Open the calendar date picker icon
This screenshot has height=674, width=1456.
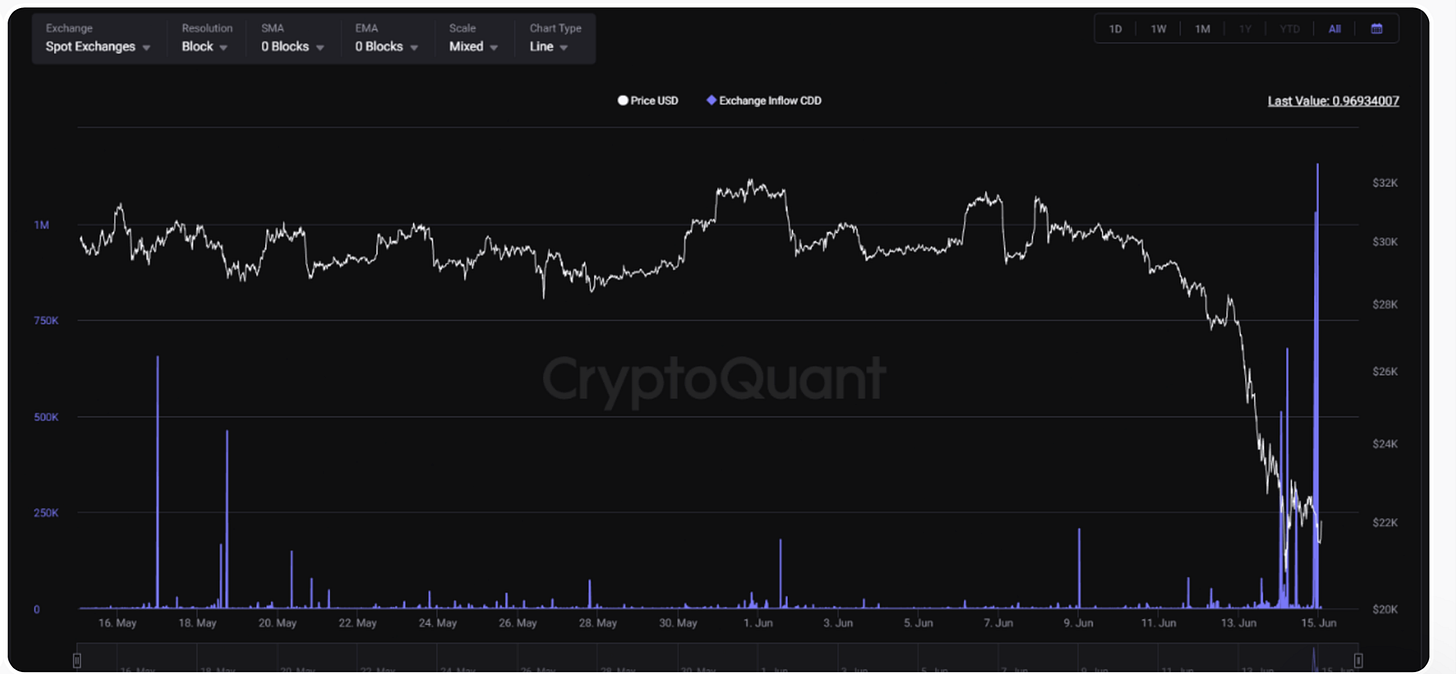(1377, 29)
